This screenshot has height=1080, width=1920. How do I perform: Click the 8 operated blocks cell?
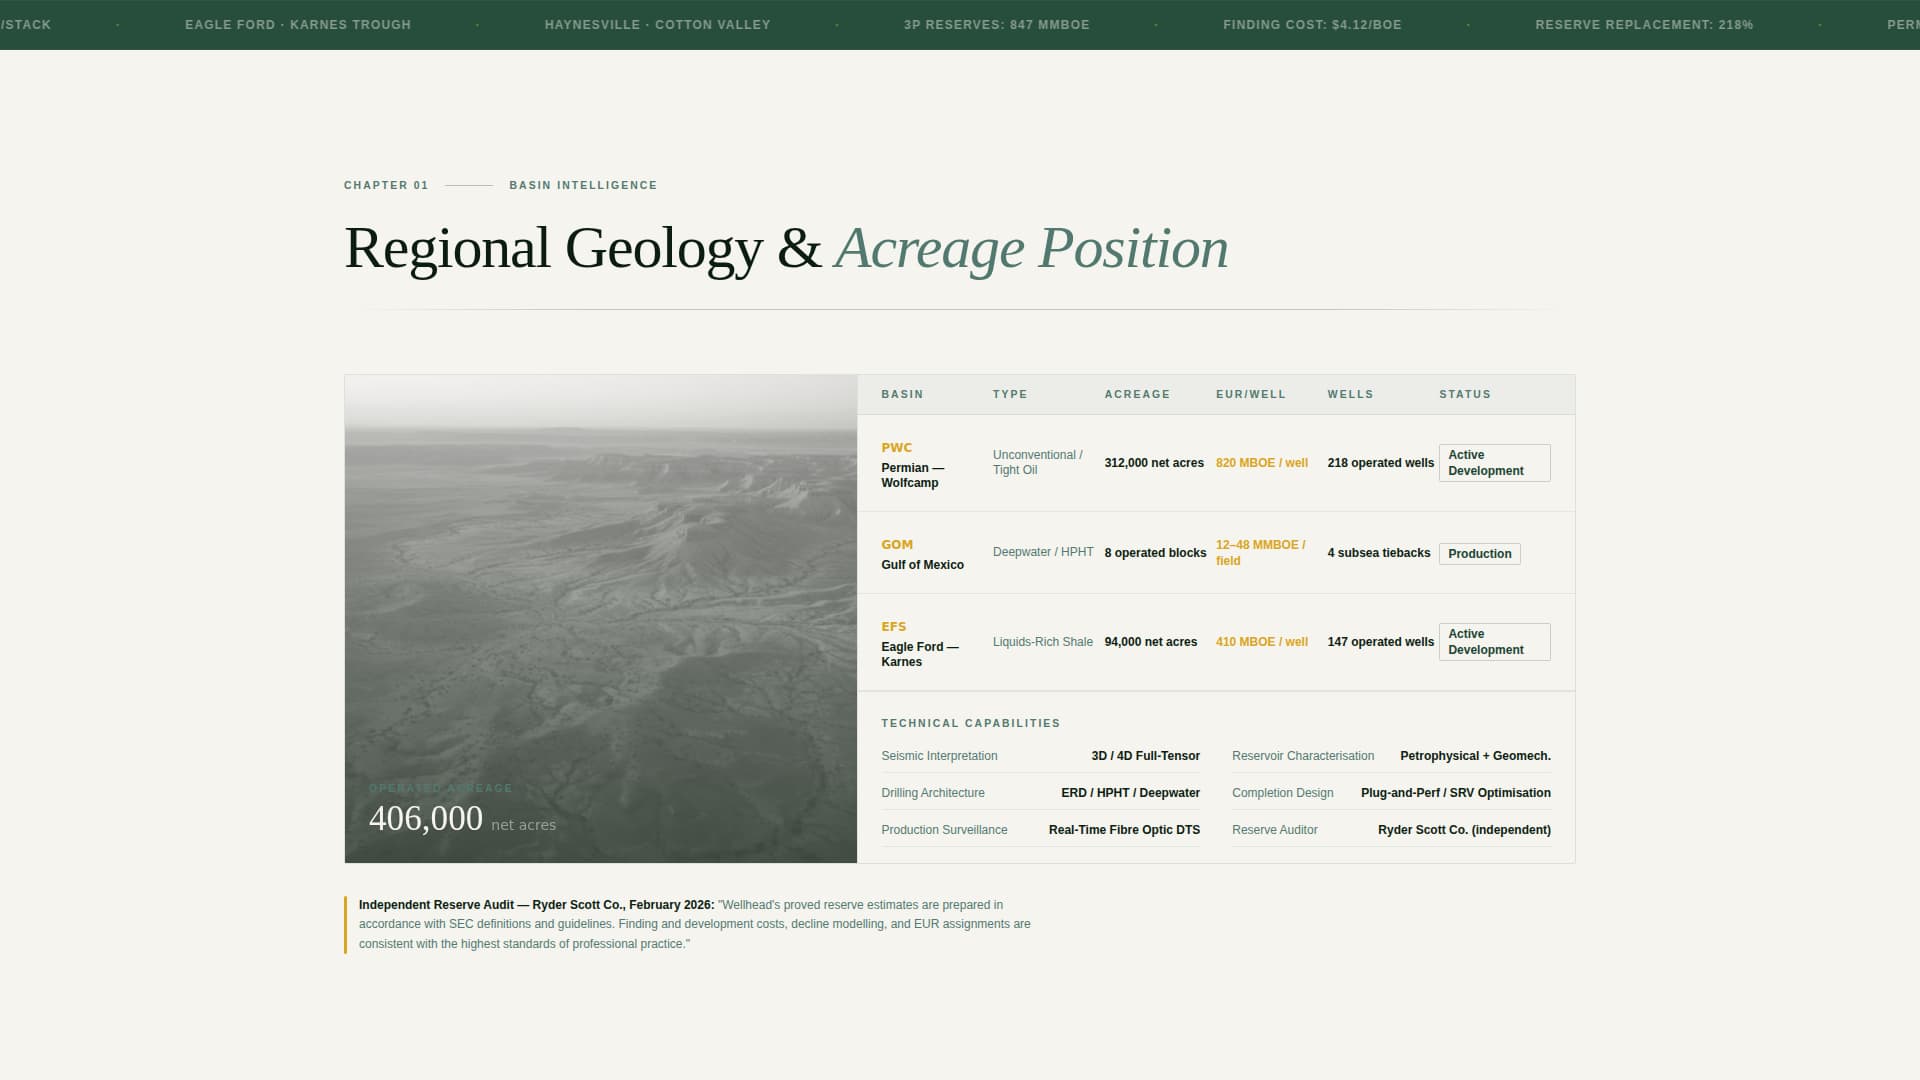pos(1155,553)
